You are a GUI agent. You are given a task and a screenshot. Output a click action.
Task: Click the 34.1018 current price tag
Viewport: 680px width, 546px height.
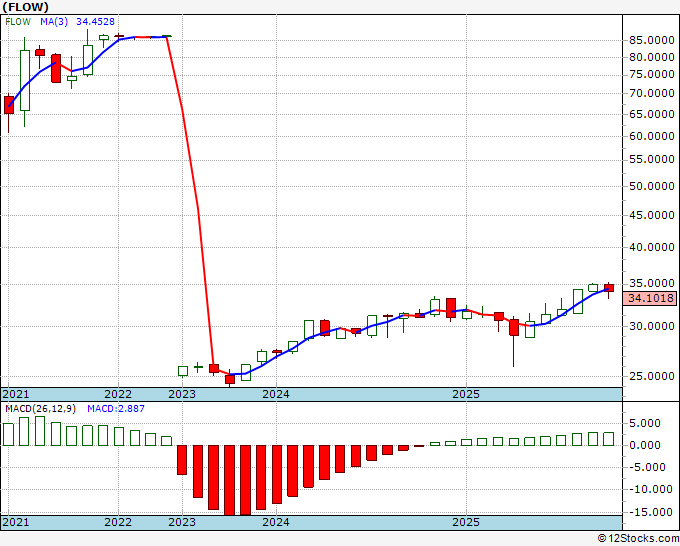[x=651, y=298]
